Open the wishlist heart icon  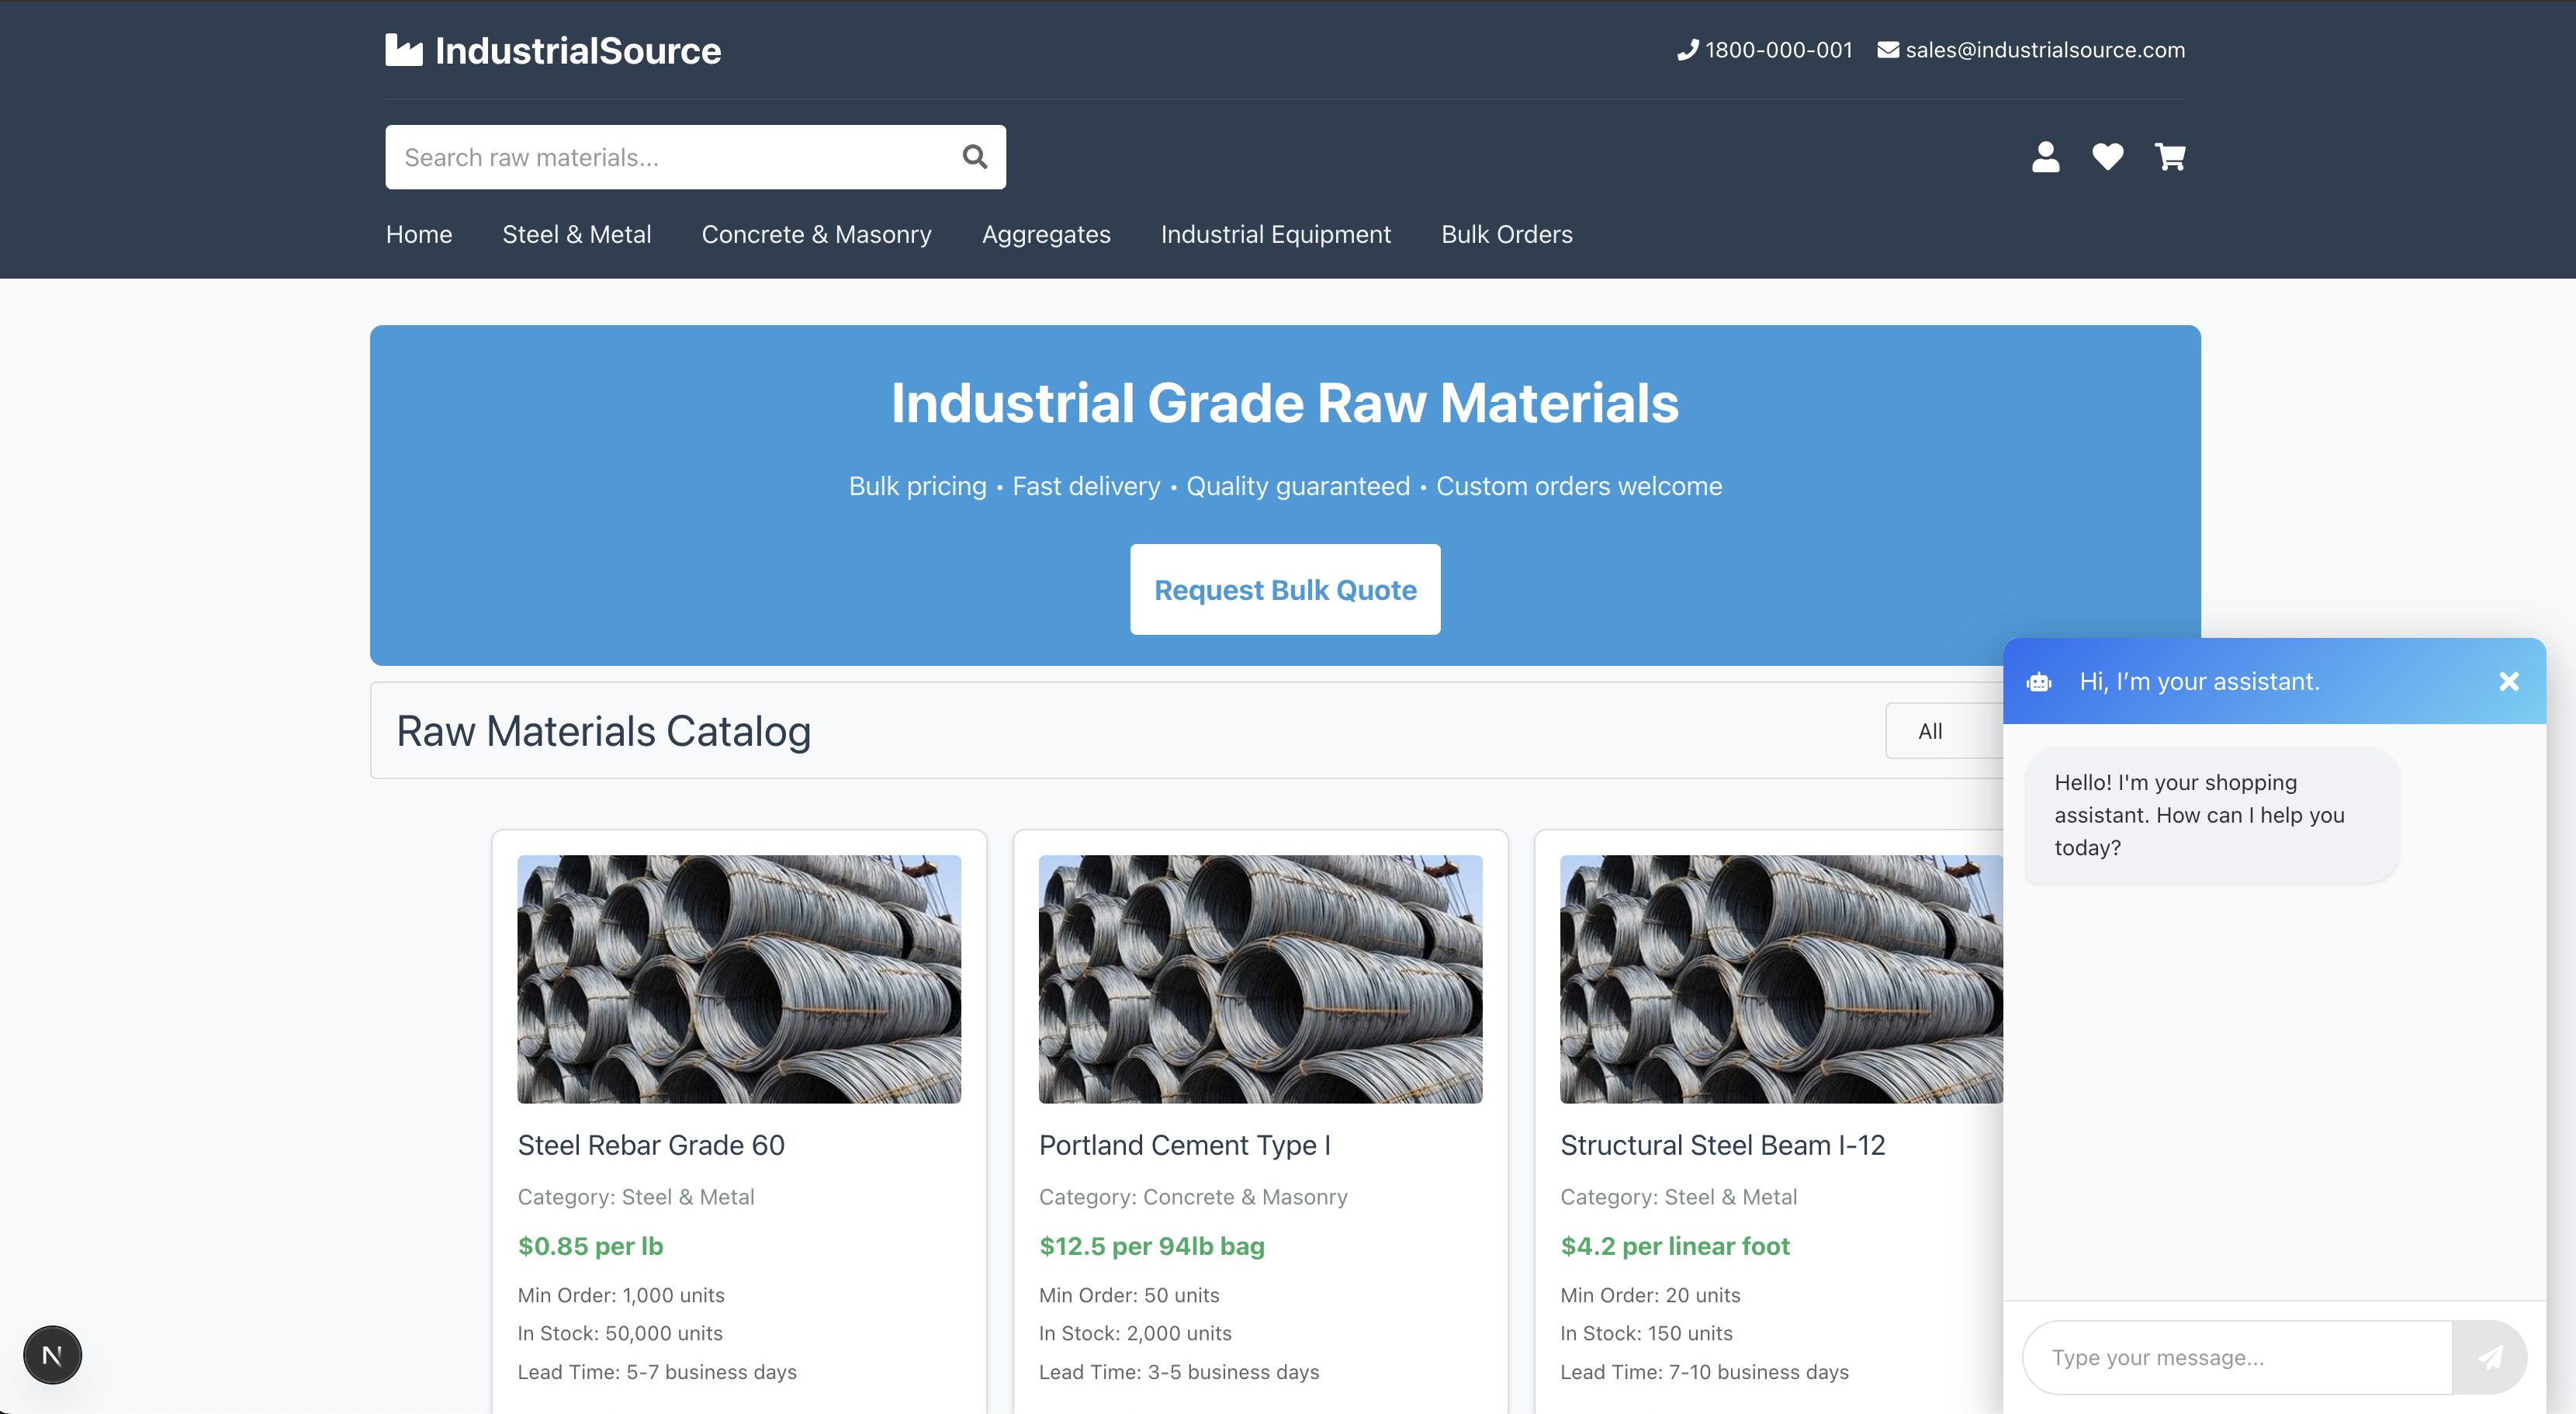pos(2108,157)
